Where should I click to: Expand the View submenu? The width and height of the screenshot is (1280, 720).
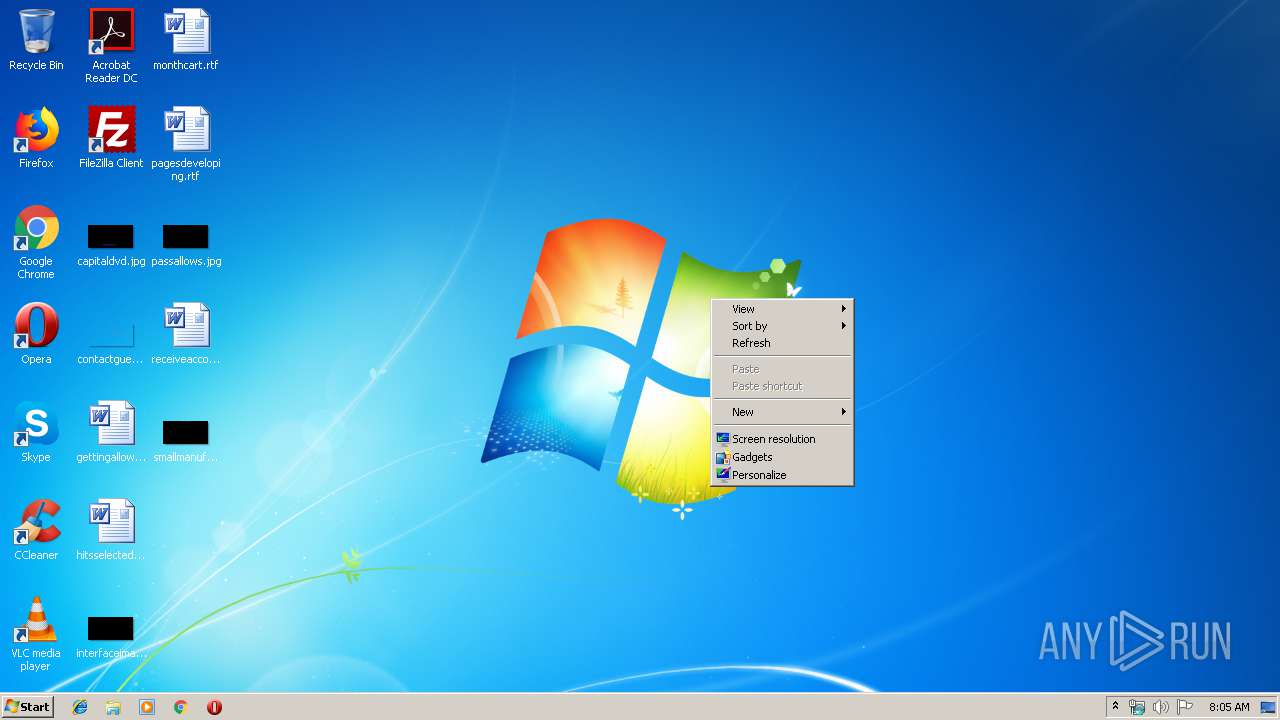(x=782, y=309)
